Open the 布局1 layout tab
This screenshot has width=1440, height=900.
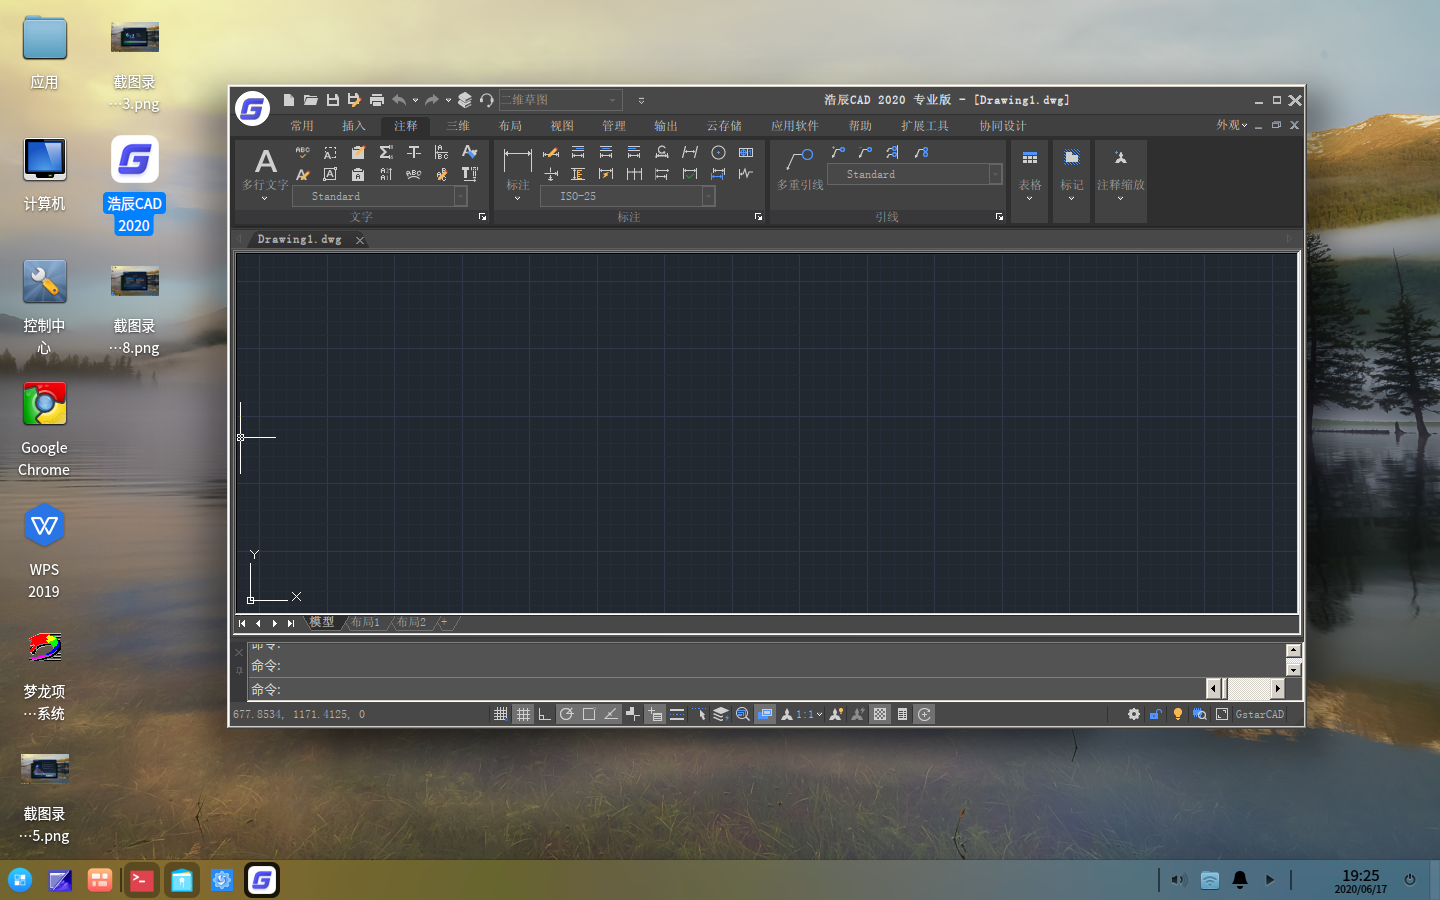click(x=366, y=622)
